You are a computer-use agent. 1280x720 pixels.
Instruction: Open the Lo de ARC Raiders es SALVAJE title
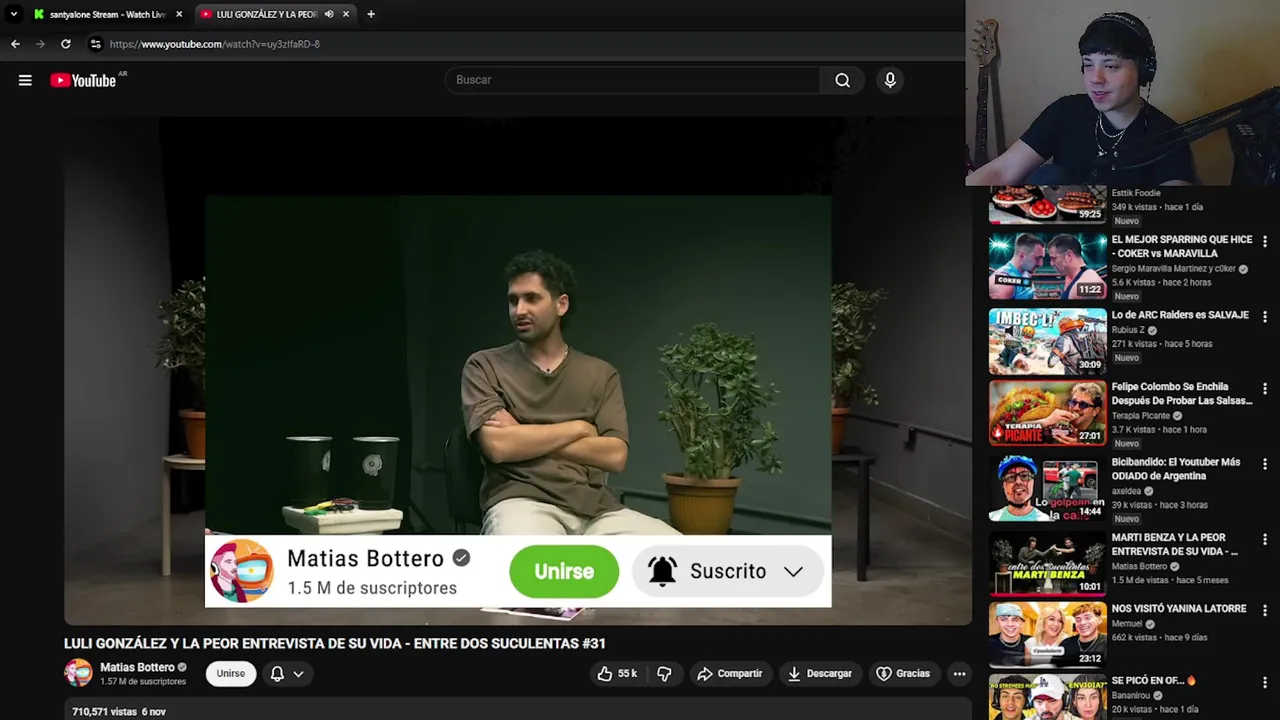tap(1180, 315)
